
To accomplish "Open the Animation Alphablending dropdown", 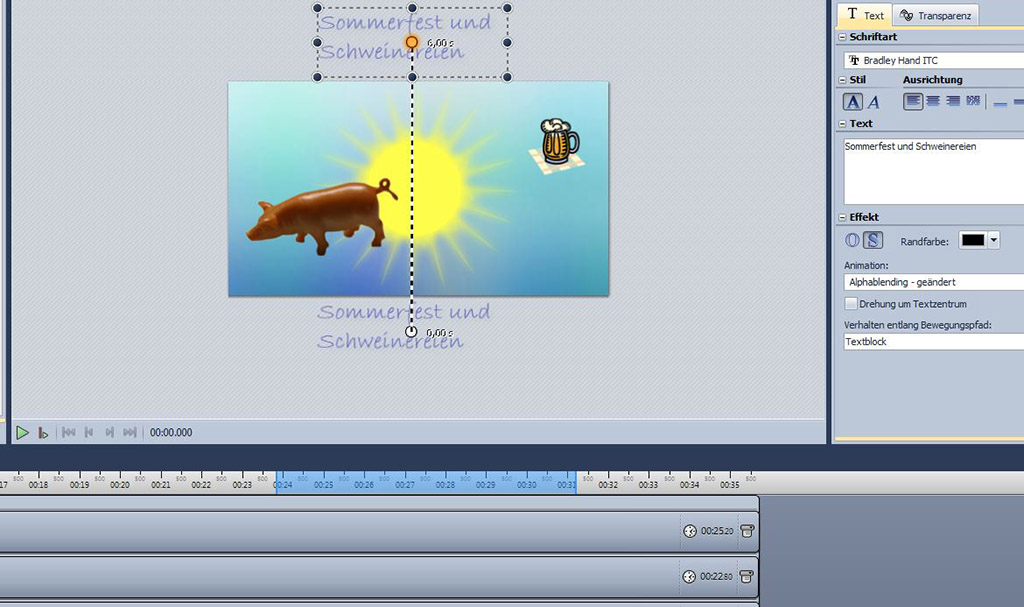I will click(934, 283).
